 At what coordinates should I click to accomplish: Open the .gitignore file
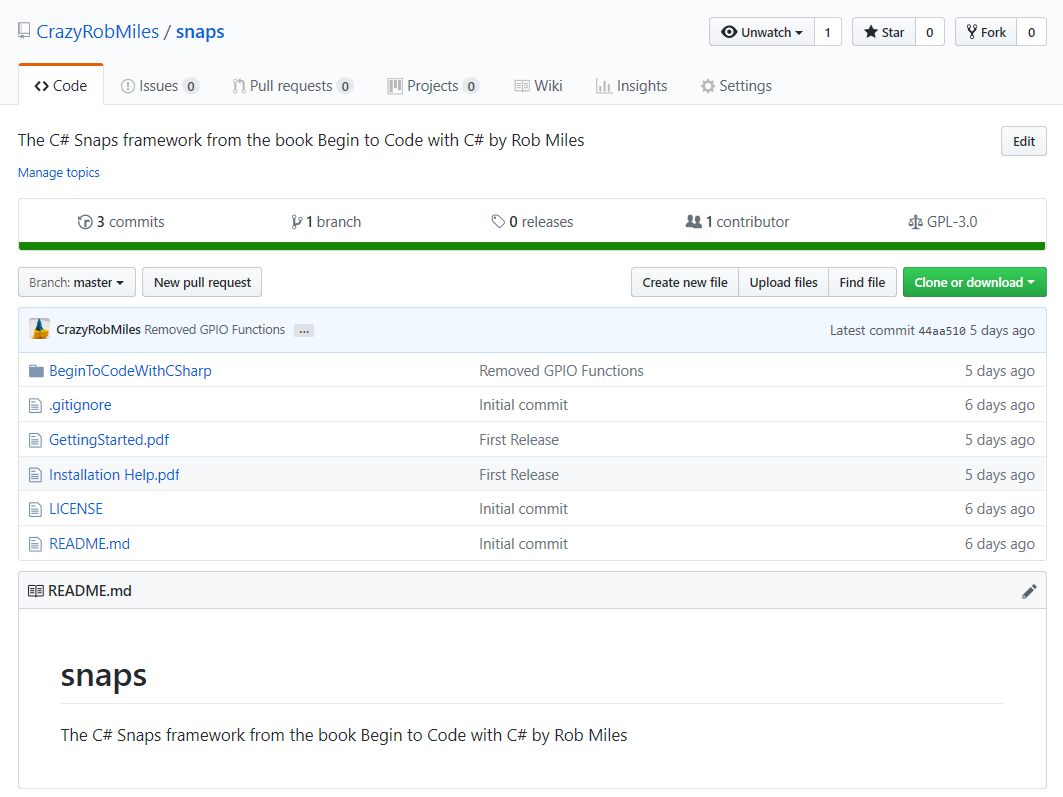pyautogui.click(x=80, y=405)
